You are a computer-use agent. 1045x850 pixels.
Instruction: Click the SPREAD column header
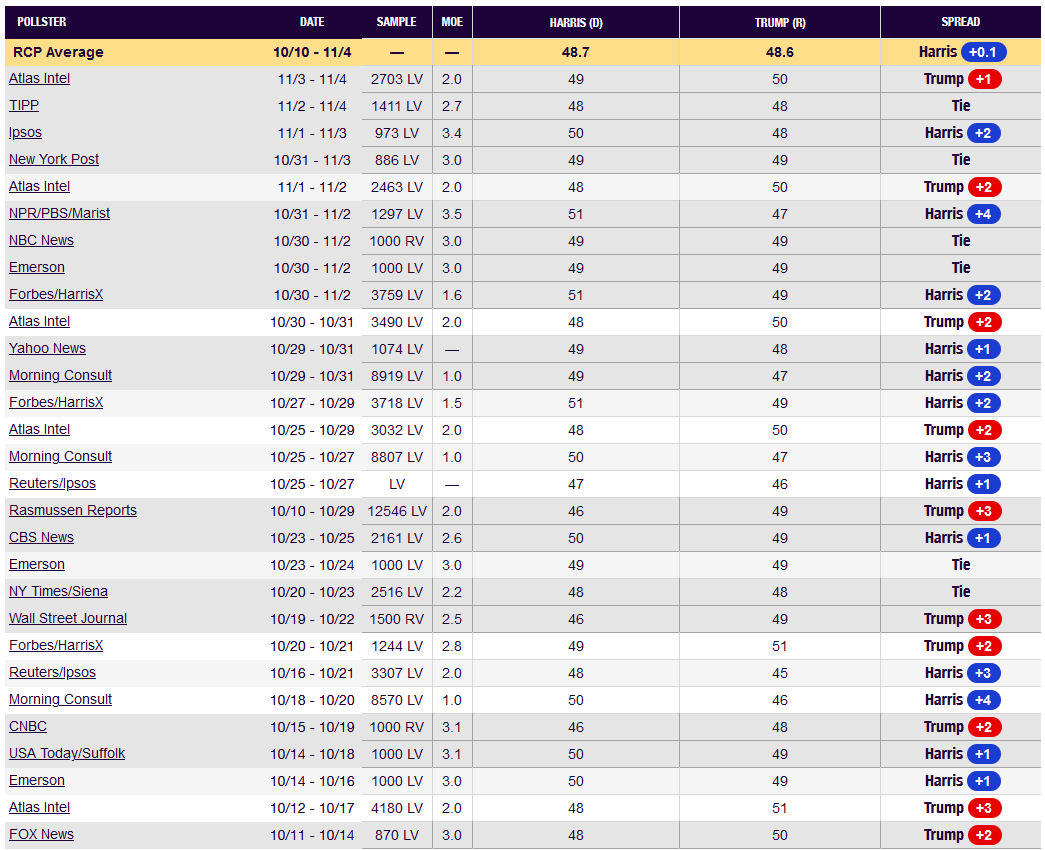(x=960, y=22)
